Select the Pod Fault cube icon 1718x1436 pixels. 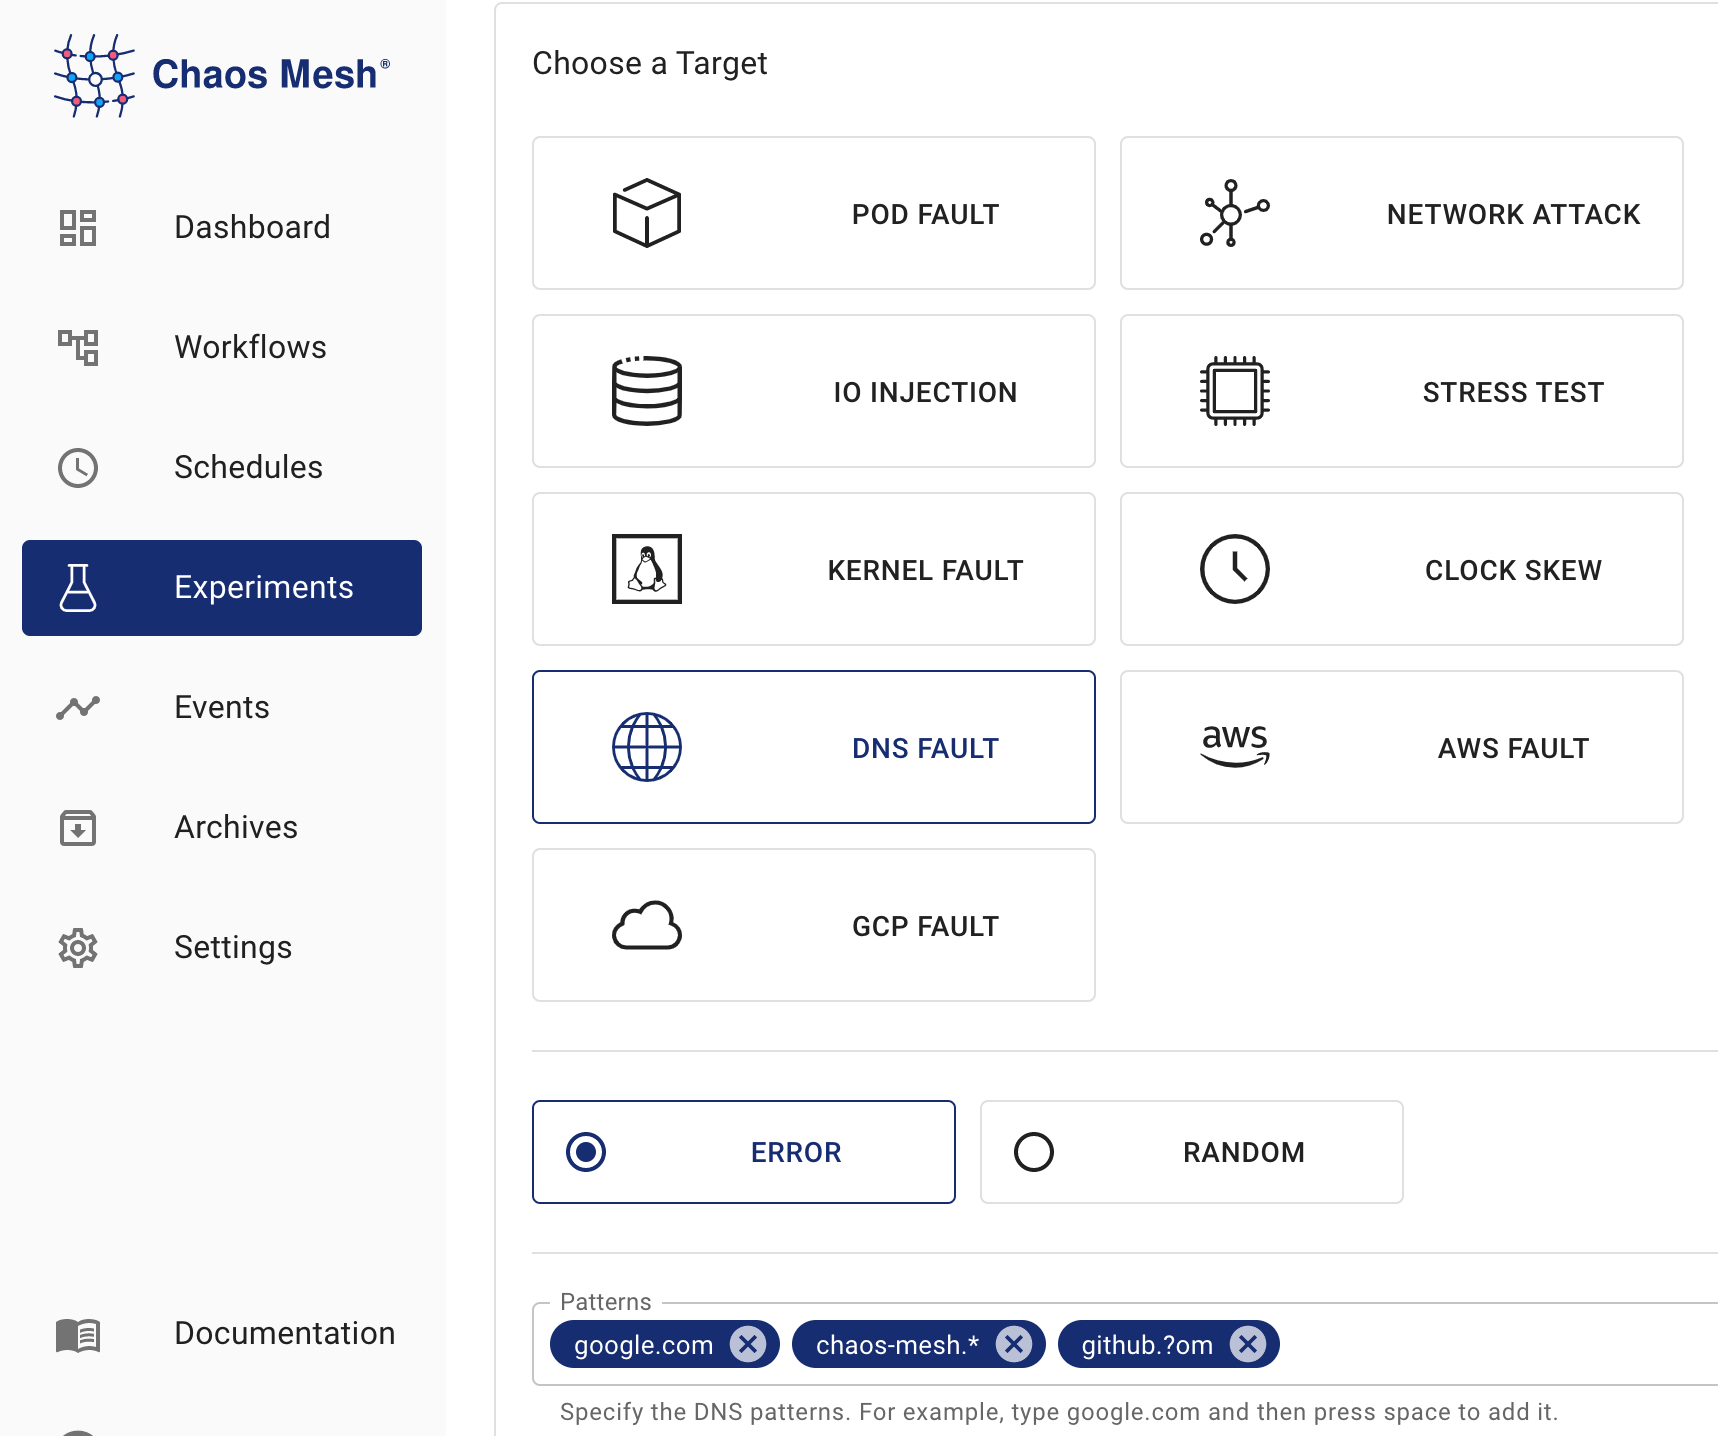(646, 213)
